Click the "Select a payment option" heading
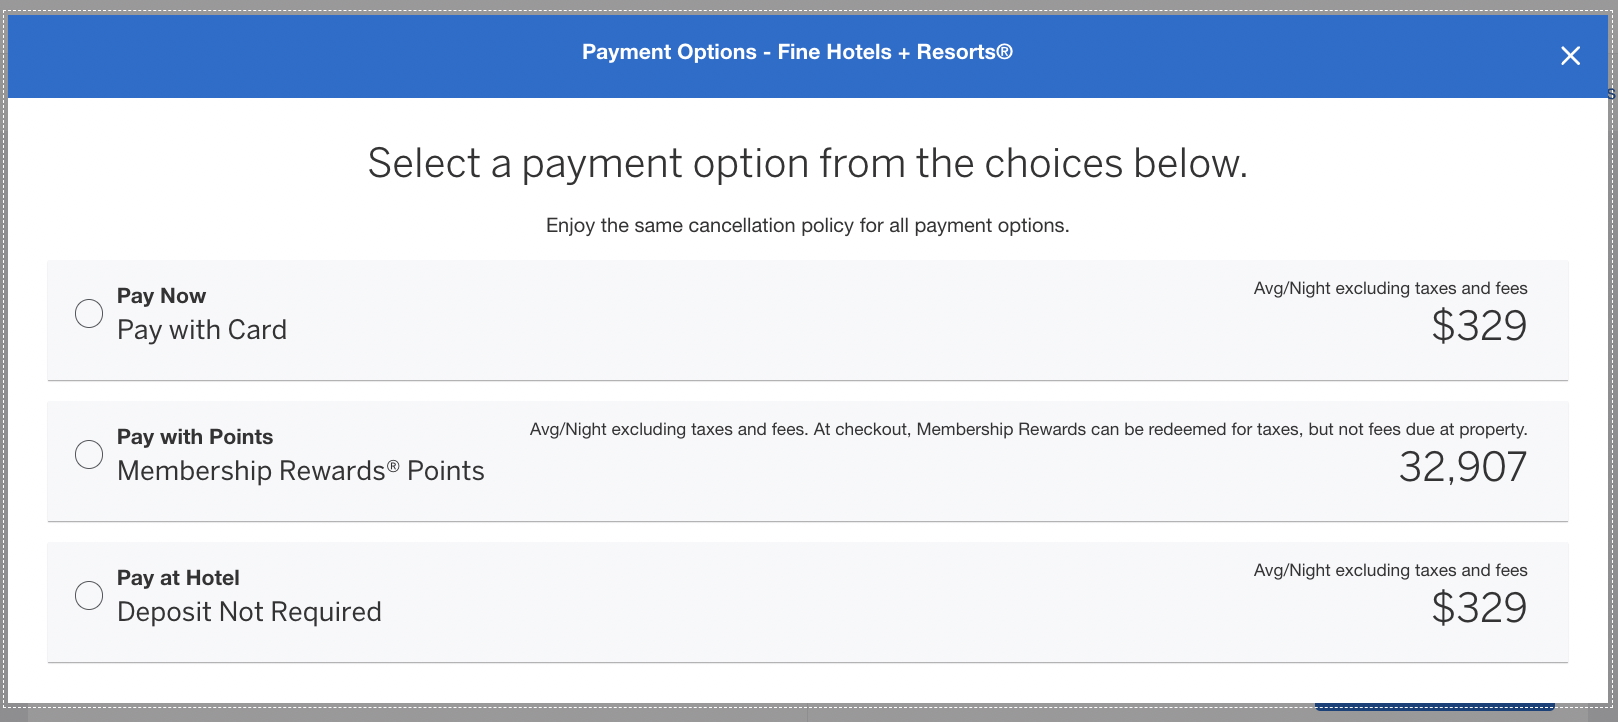 807,163
